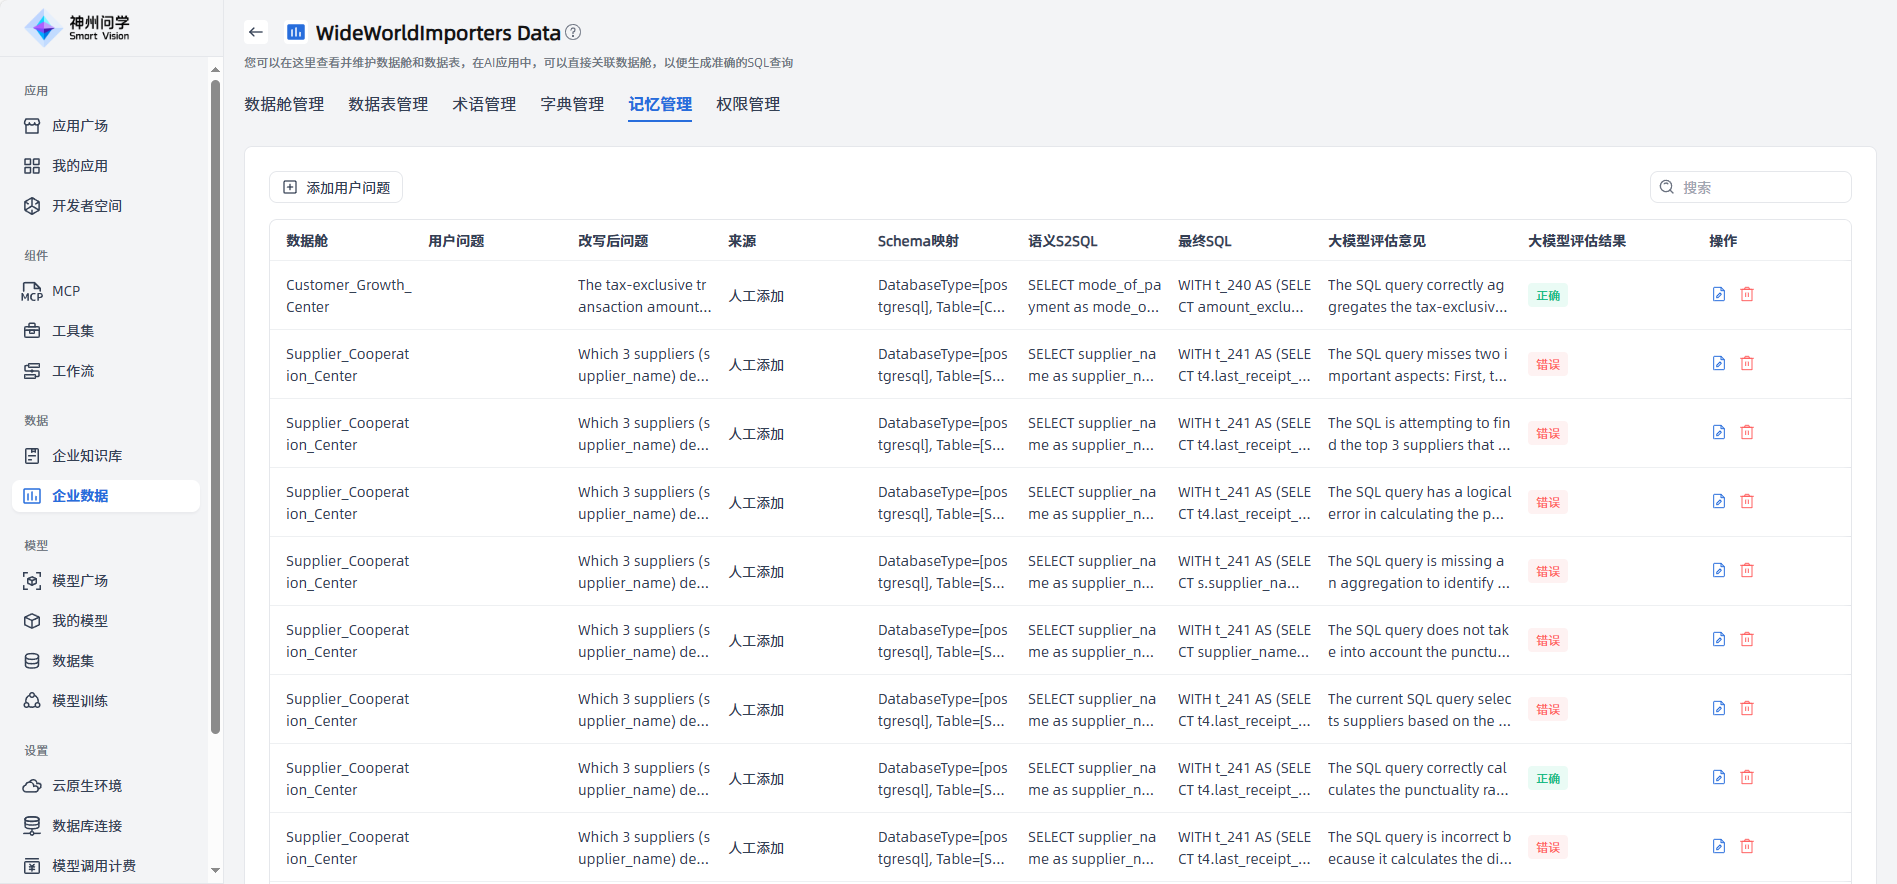Delete the Customer_Growth_Center row
The height and width of the screenshot is (884, 1897).
[1747, 294]
